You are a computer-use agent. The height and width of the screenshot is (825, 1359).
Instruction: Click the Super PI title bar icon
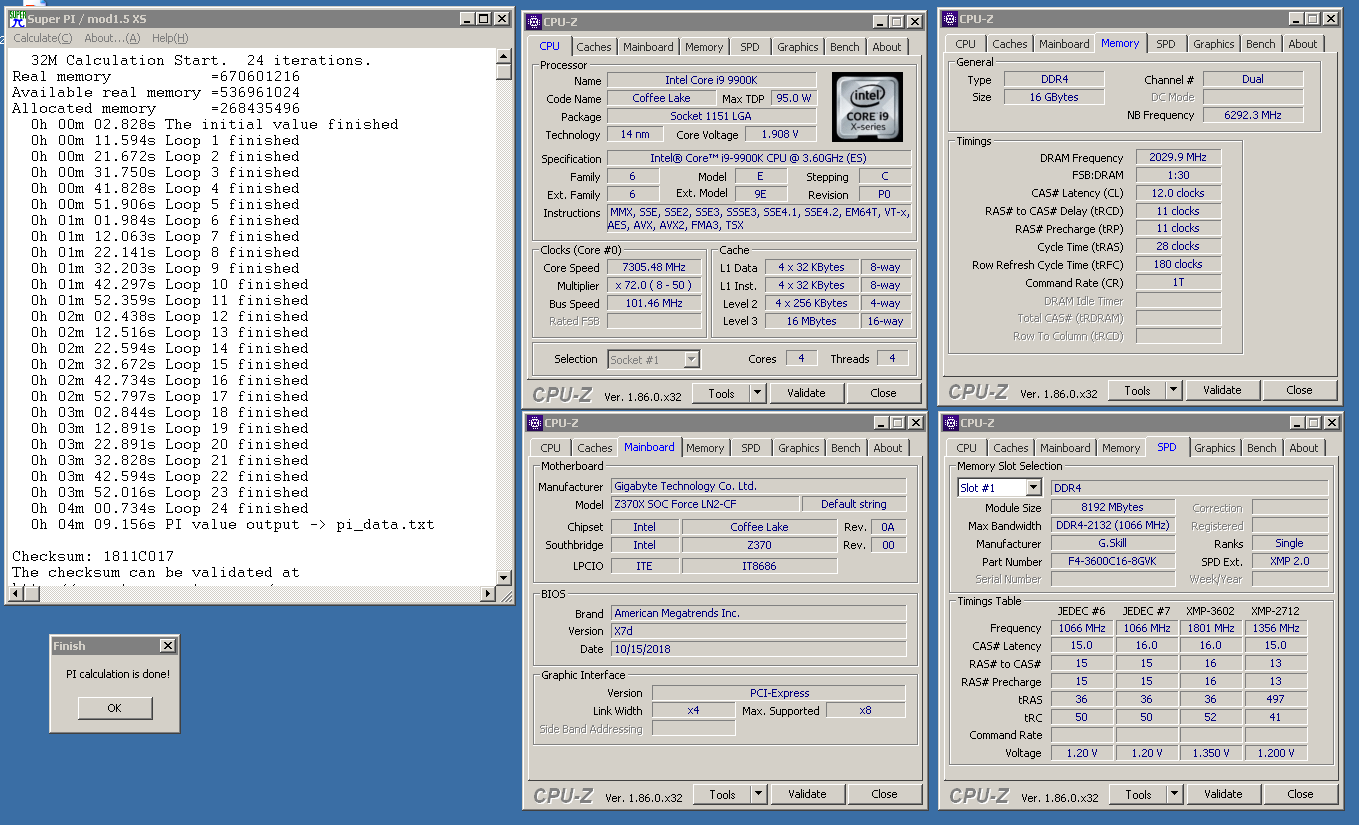(16, 18)
